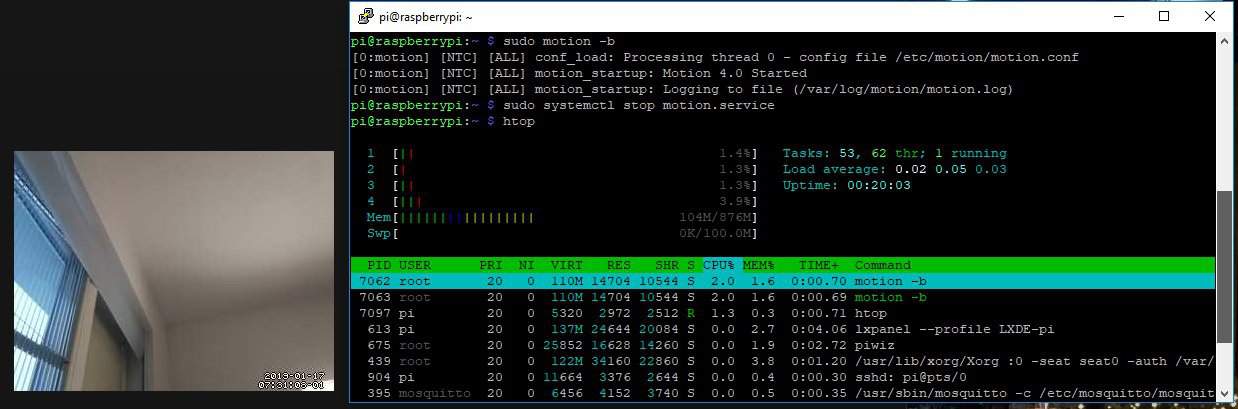Sort htop list by PID column header

[379, 265]
